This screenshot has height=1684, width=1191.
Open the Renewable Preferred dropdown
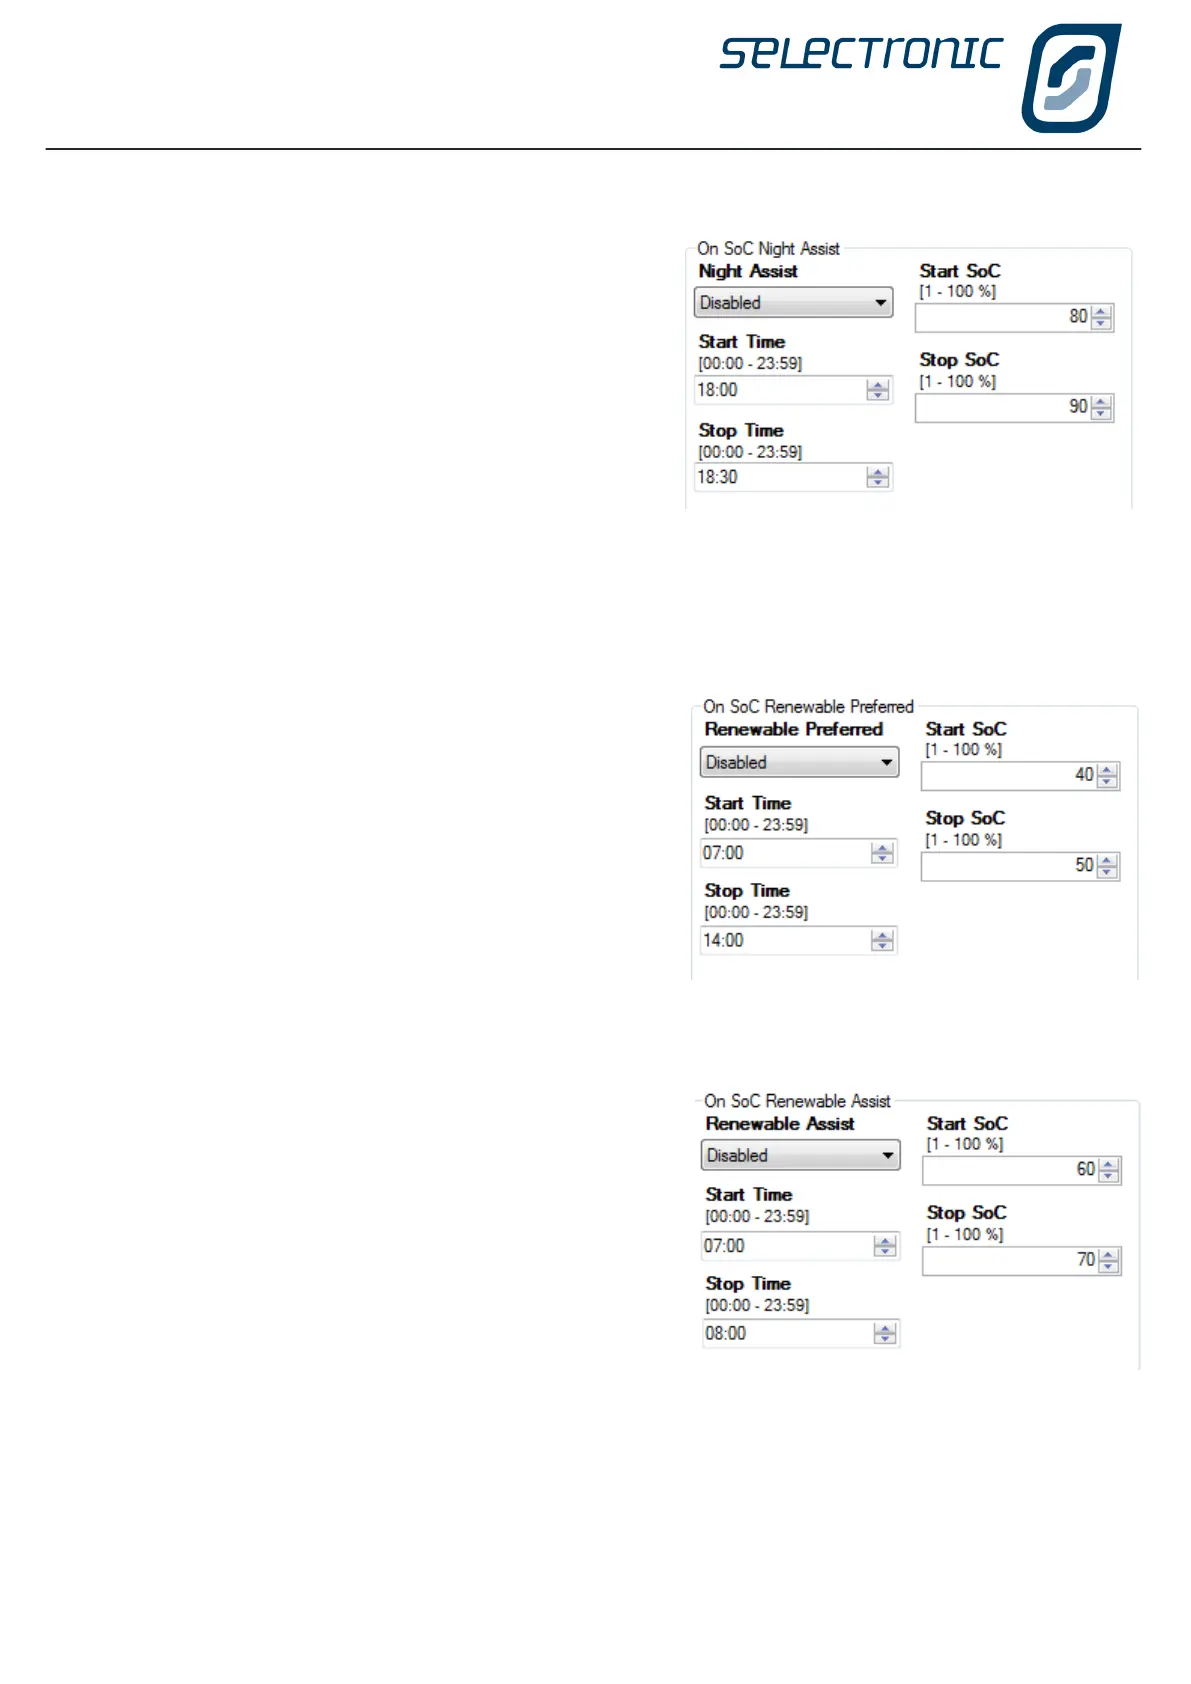tap(799, 762)
